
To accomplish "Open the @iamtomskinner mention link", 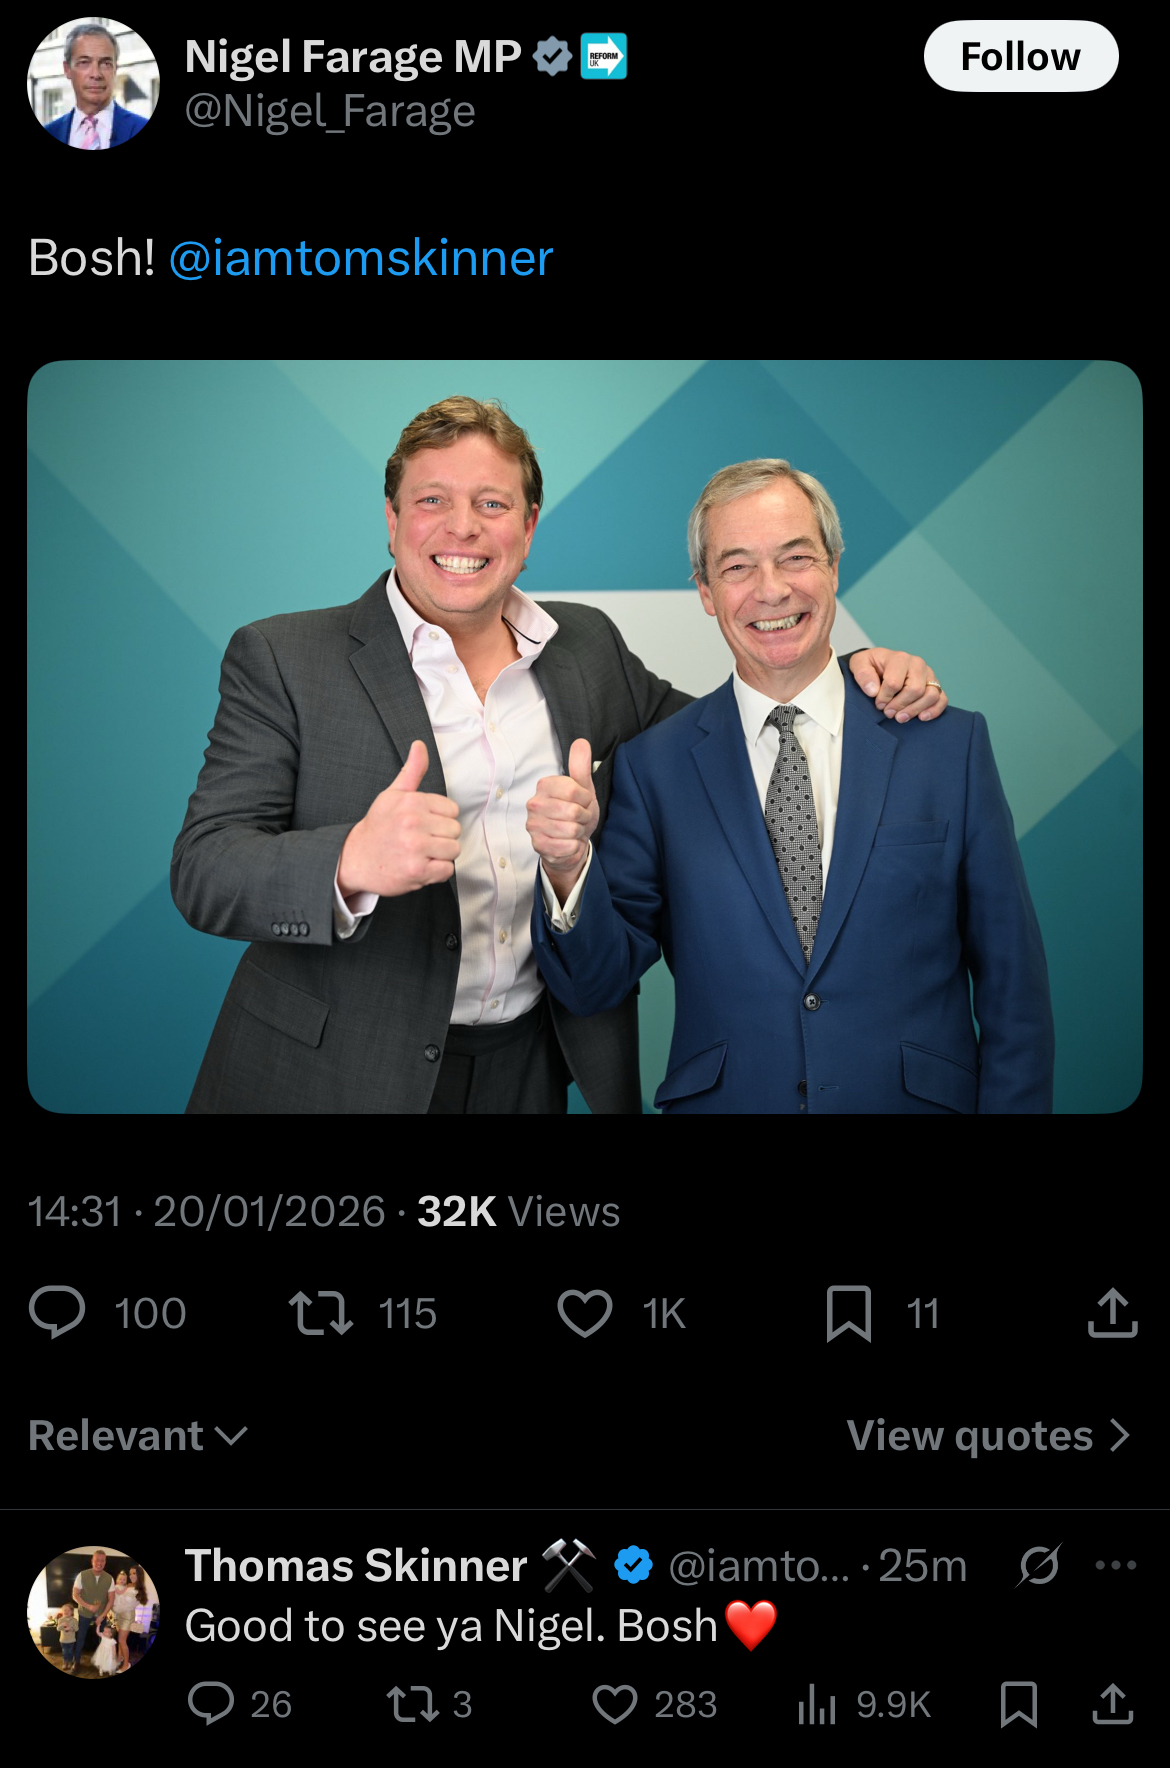I will point(361,258).
